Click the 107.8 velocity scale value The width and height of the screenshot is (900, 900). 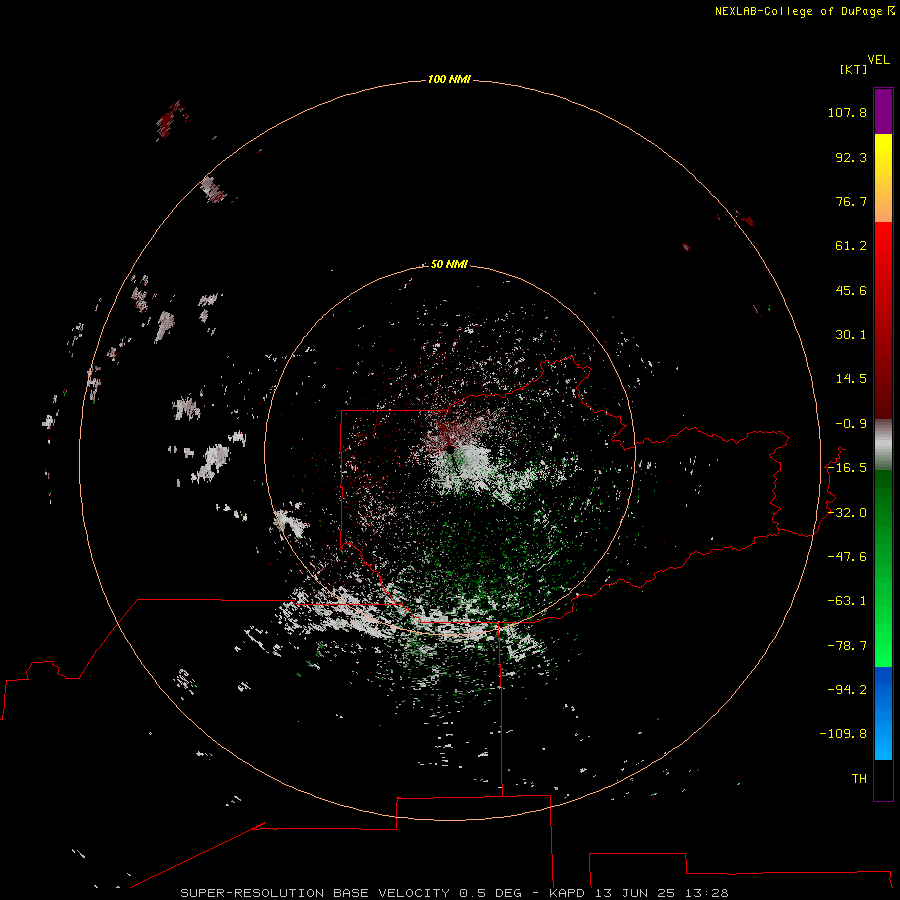point(847,112)
